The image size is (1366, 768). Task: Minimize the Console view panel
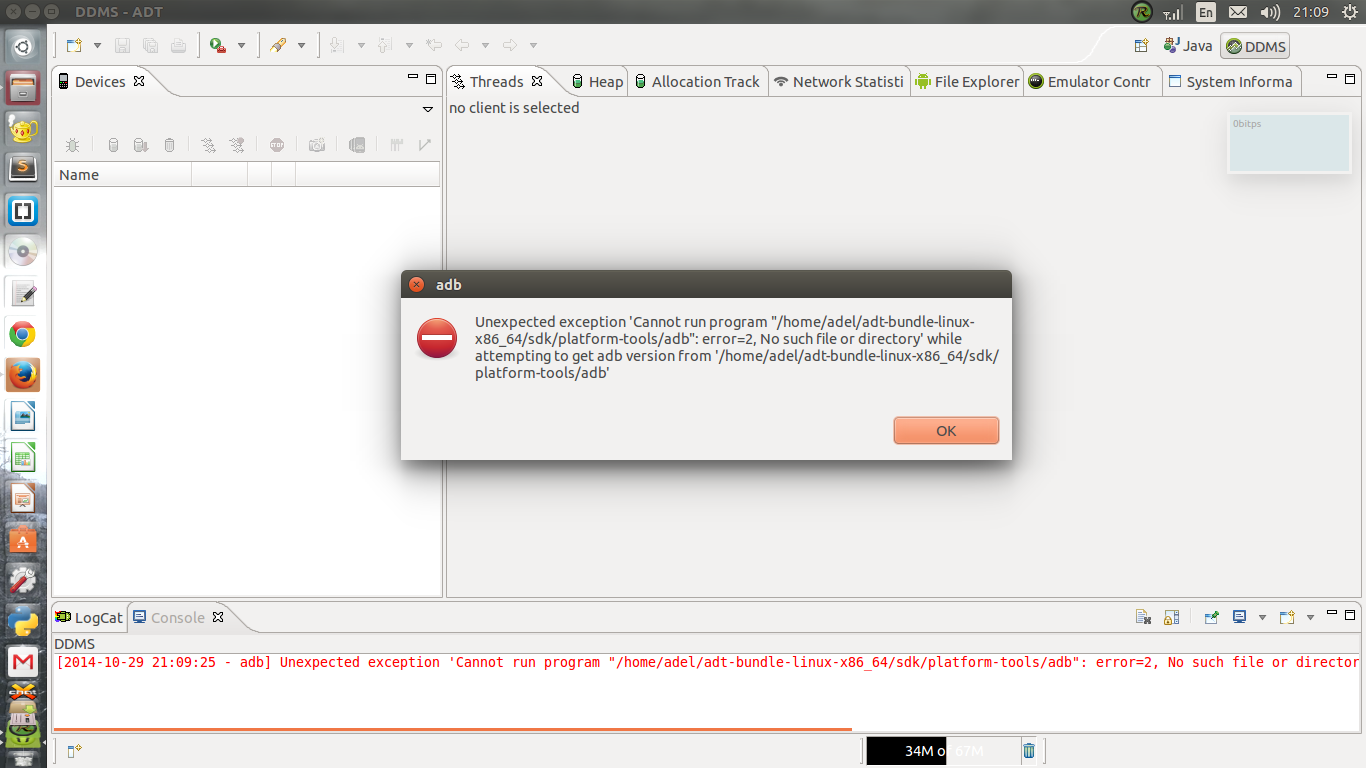coord(1331,613)
